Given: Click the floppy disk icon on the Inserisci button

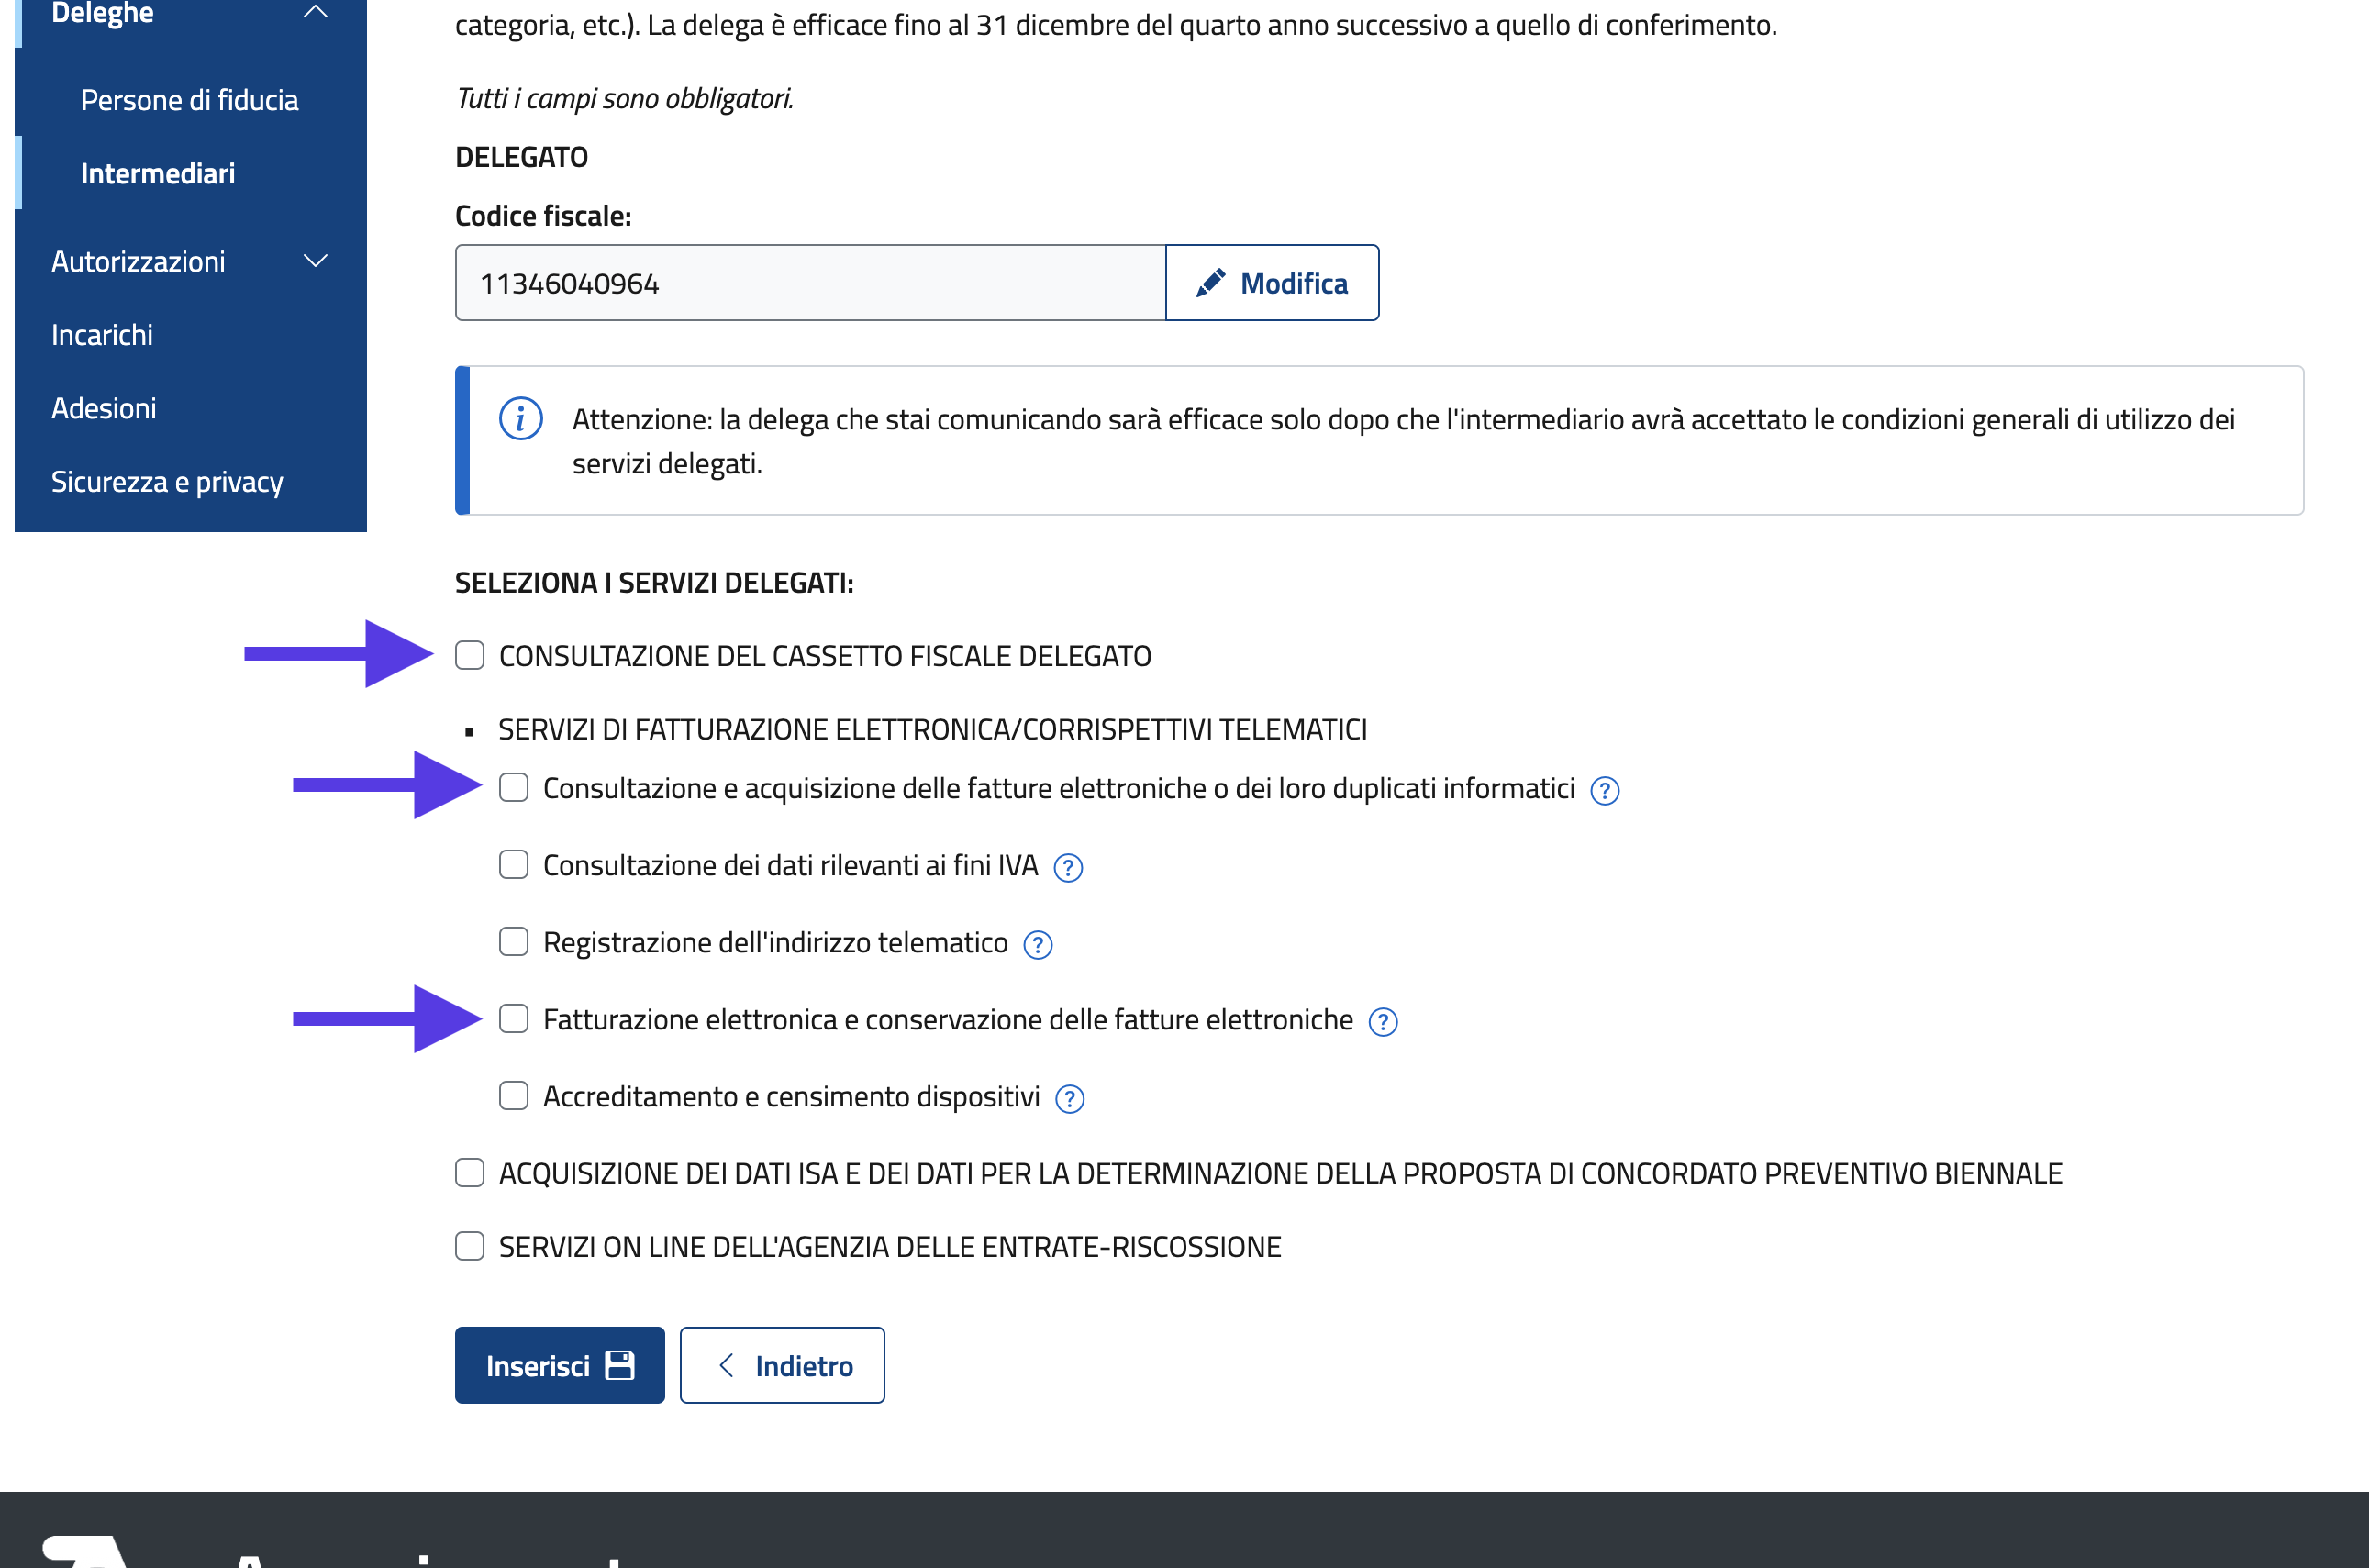Looking at the screenshot, I should 620,1365.
